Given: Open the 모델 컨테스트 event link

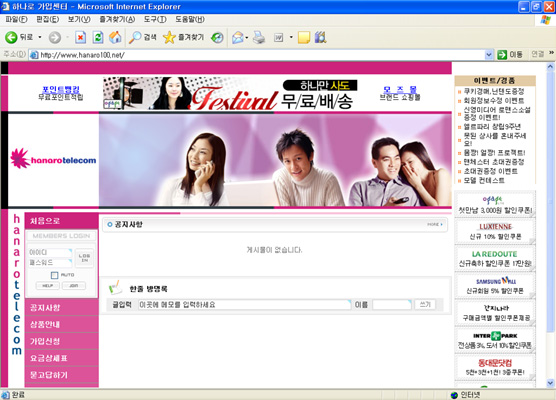Looking at the screenshot, I should point(484,180).
